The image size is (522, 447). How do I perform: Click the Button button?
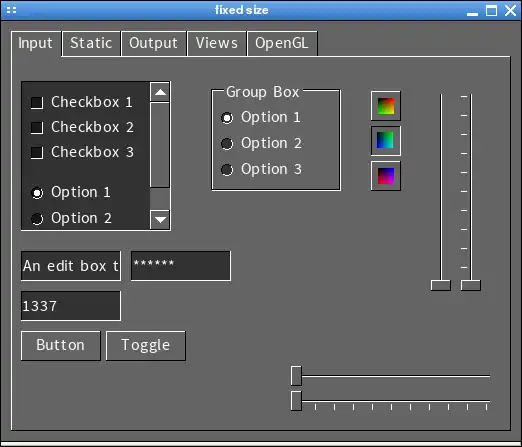click(x=61, y=346)
